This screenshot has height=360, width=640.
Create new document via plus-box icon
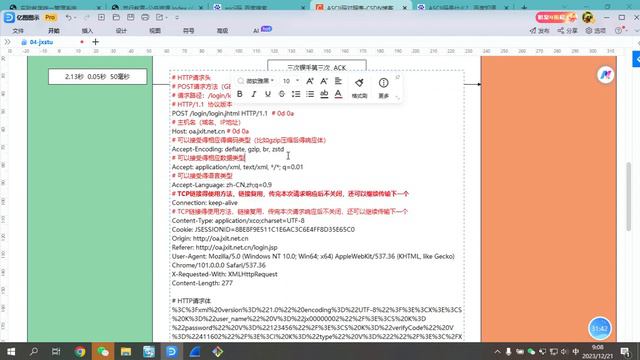pos(101,18)
